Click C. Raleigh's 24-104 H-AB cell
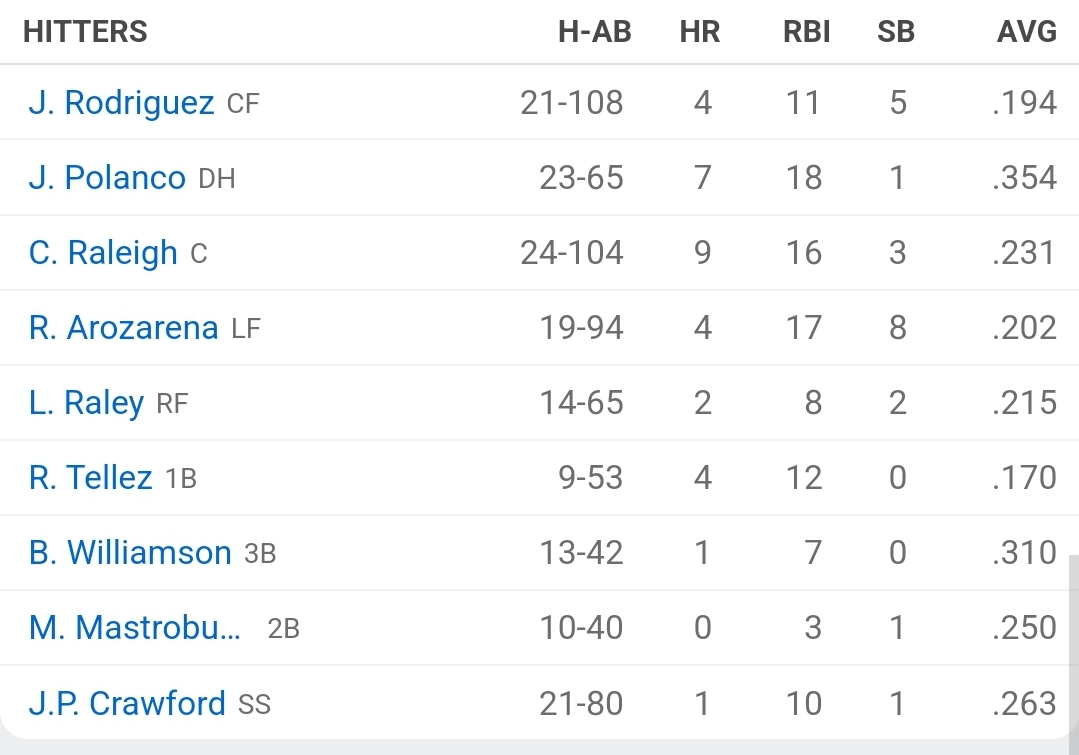The image size is (1079, 755). pos(572,253)
